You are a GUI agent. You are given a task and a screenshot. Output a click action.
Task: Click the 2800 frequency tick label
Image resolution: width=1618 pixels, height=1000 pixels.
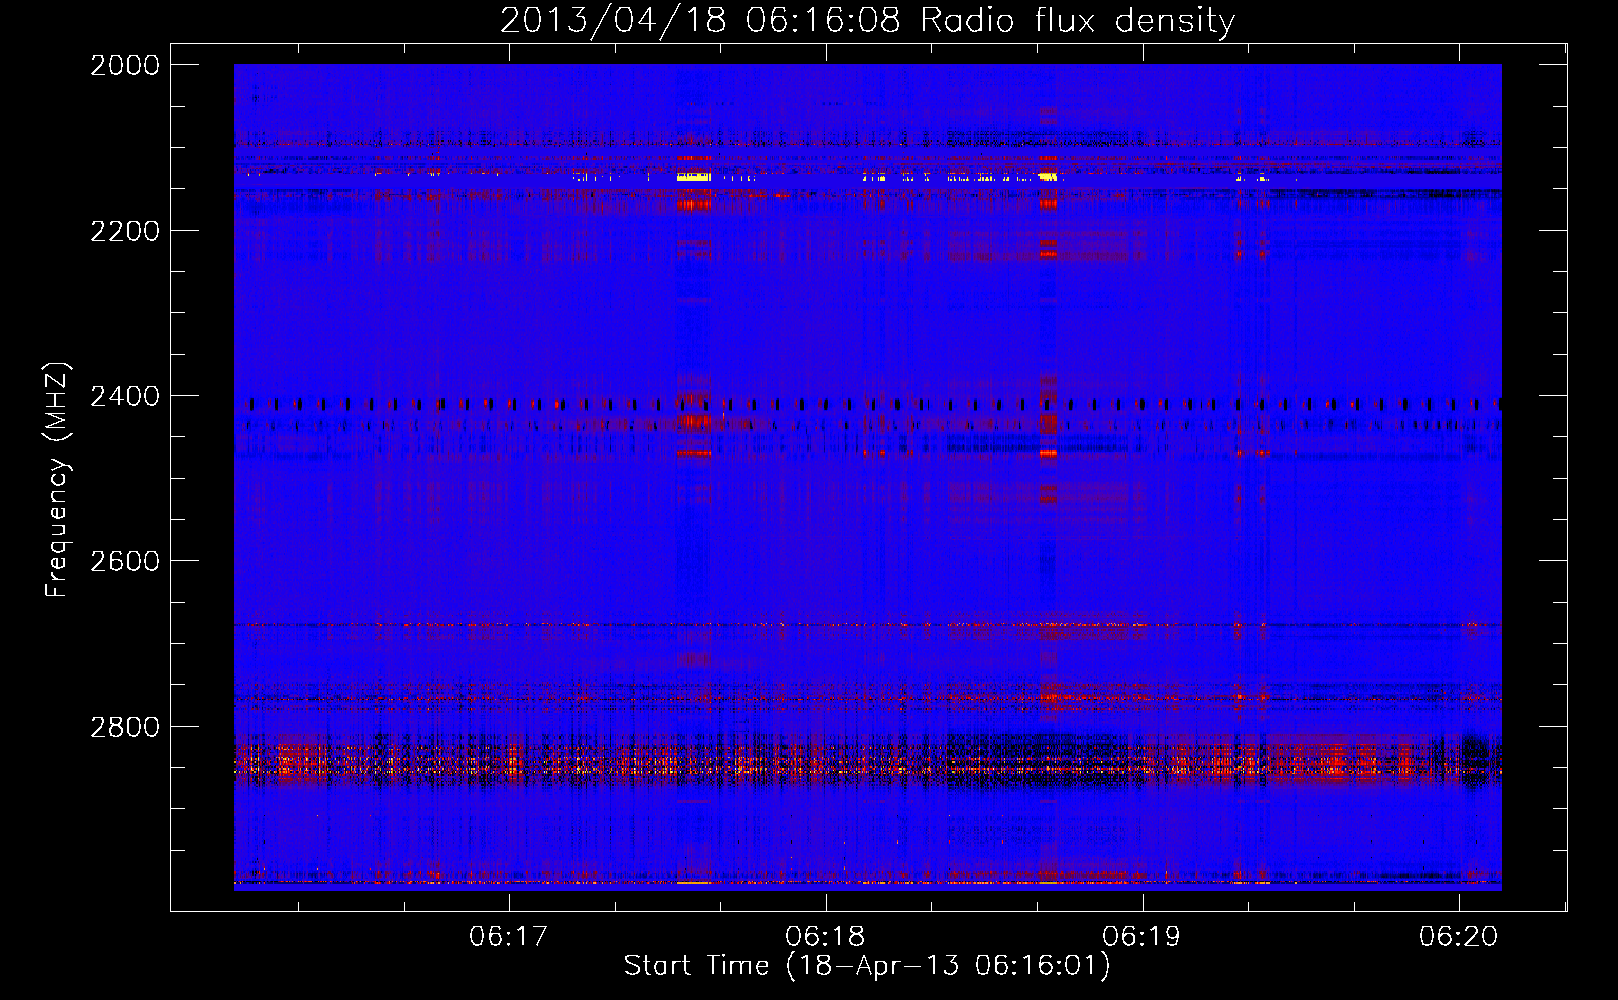125,727
